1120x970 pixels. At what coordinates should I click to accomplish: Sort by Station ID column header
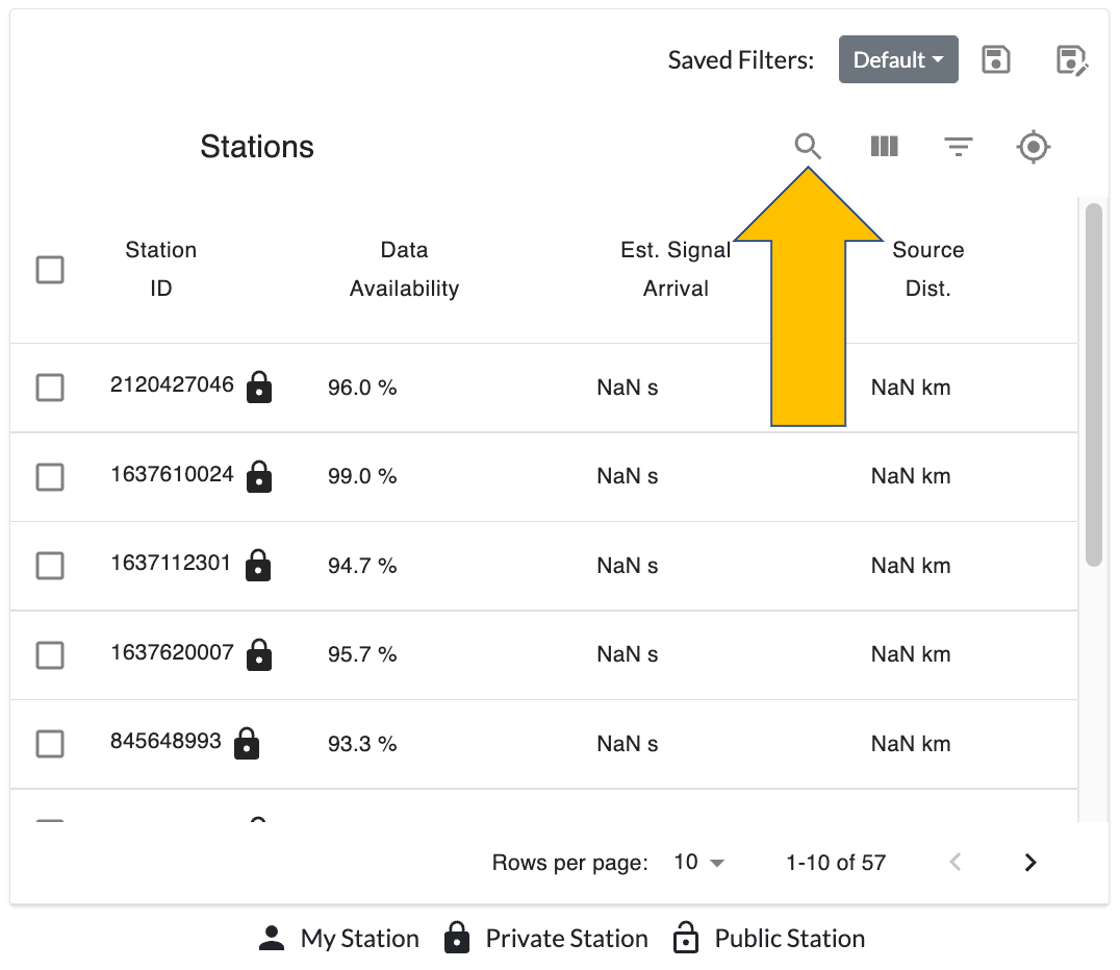pos(161,269)
